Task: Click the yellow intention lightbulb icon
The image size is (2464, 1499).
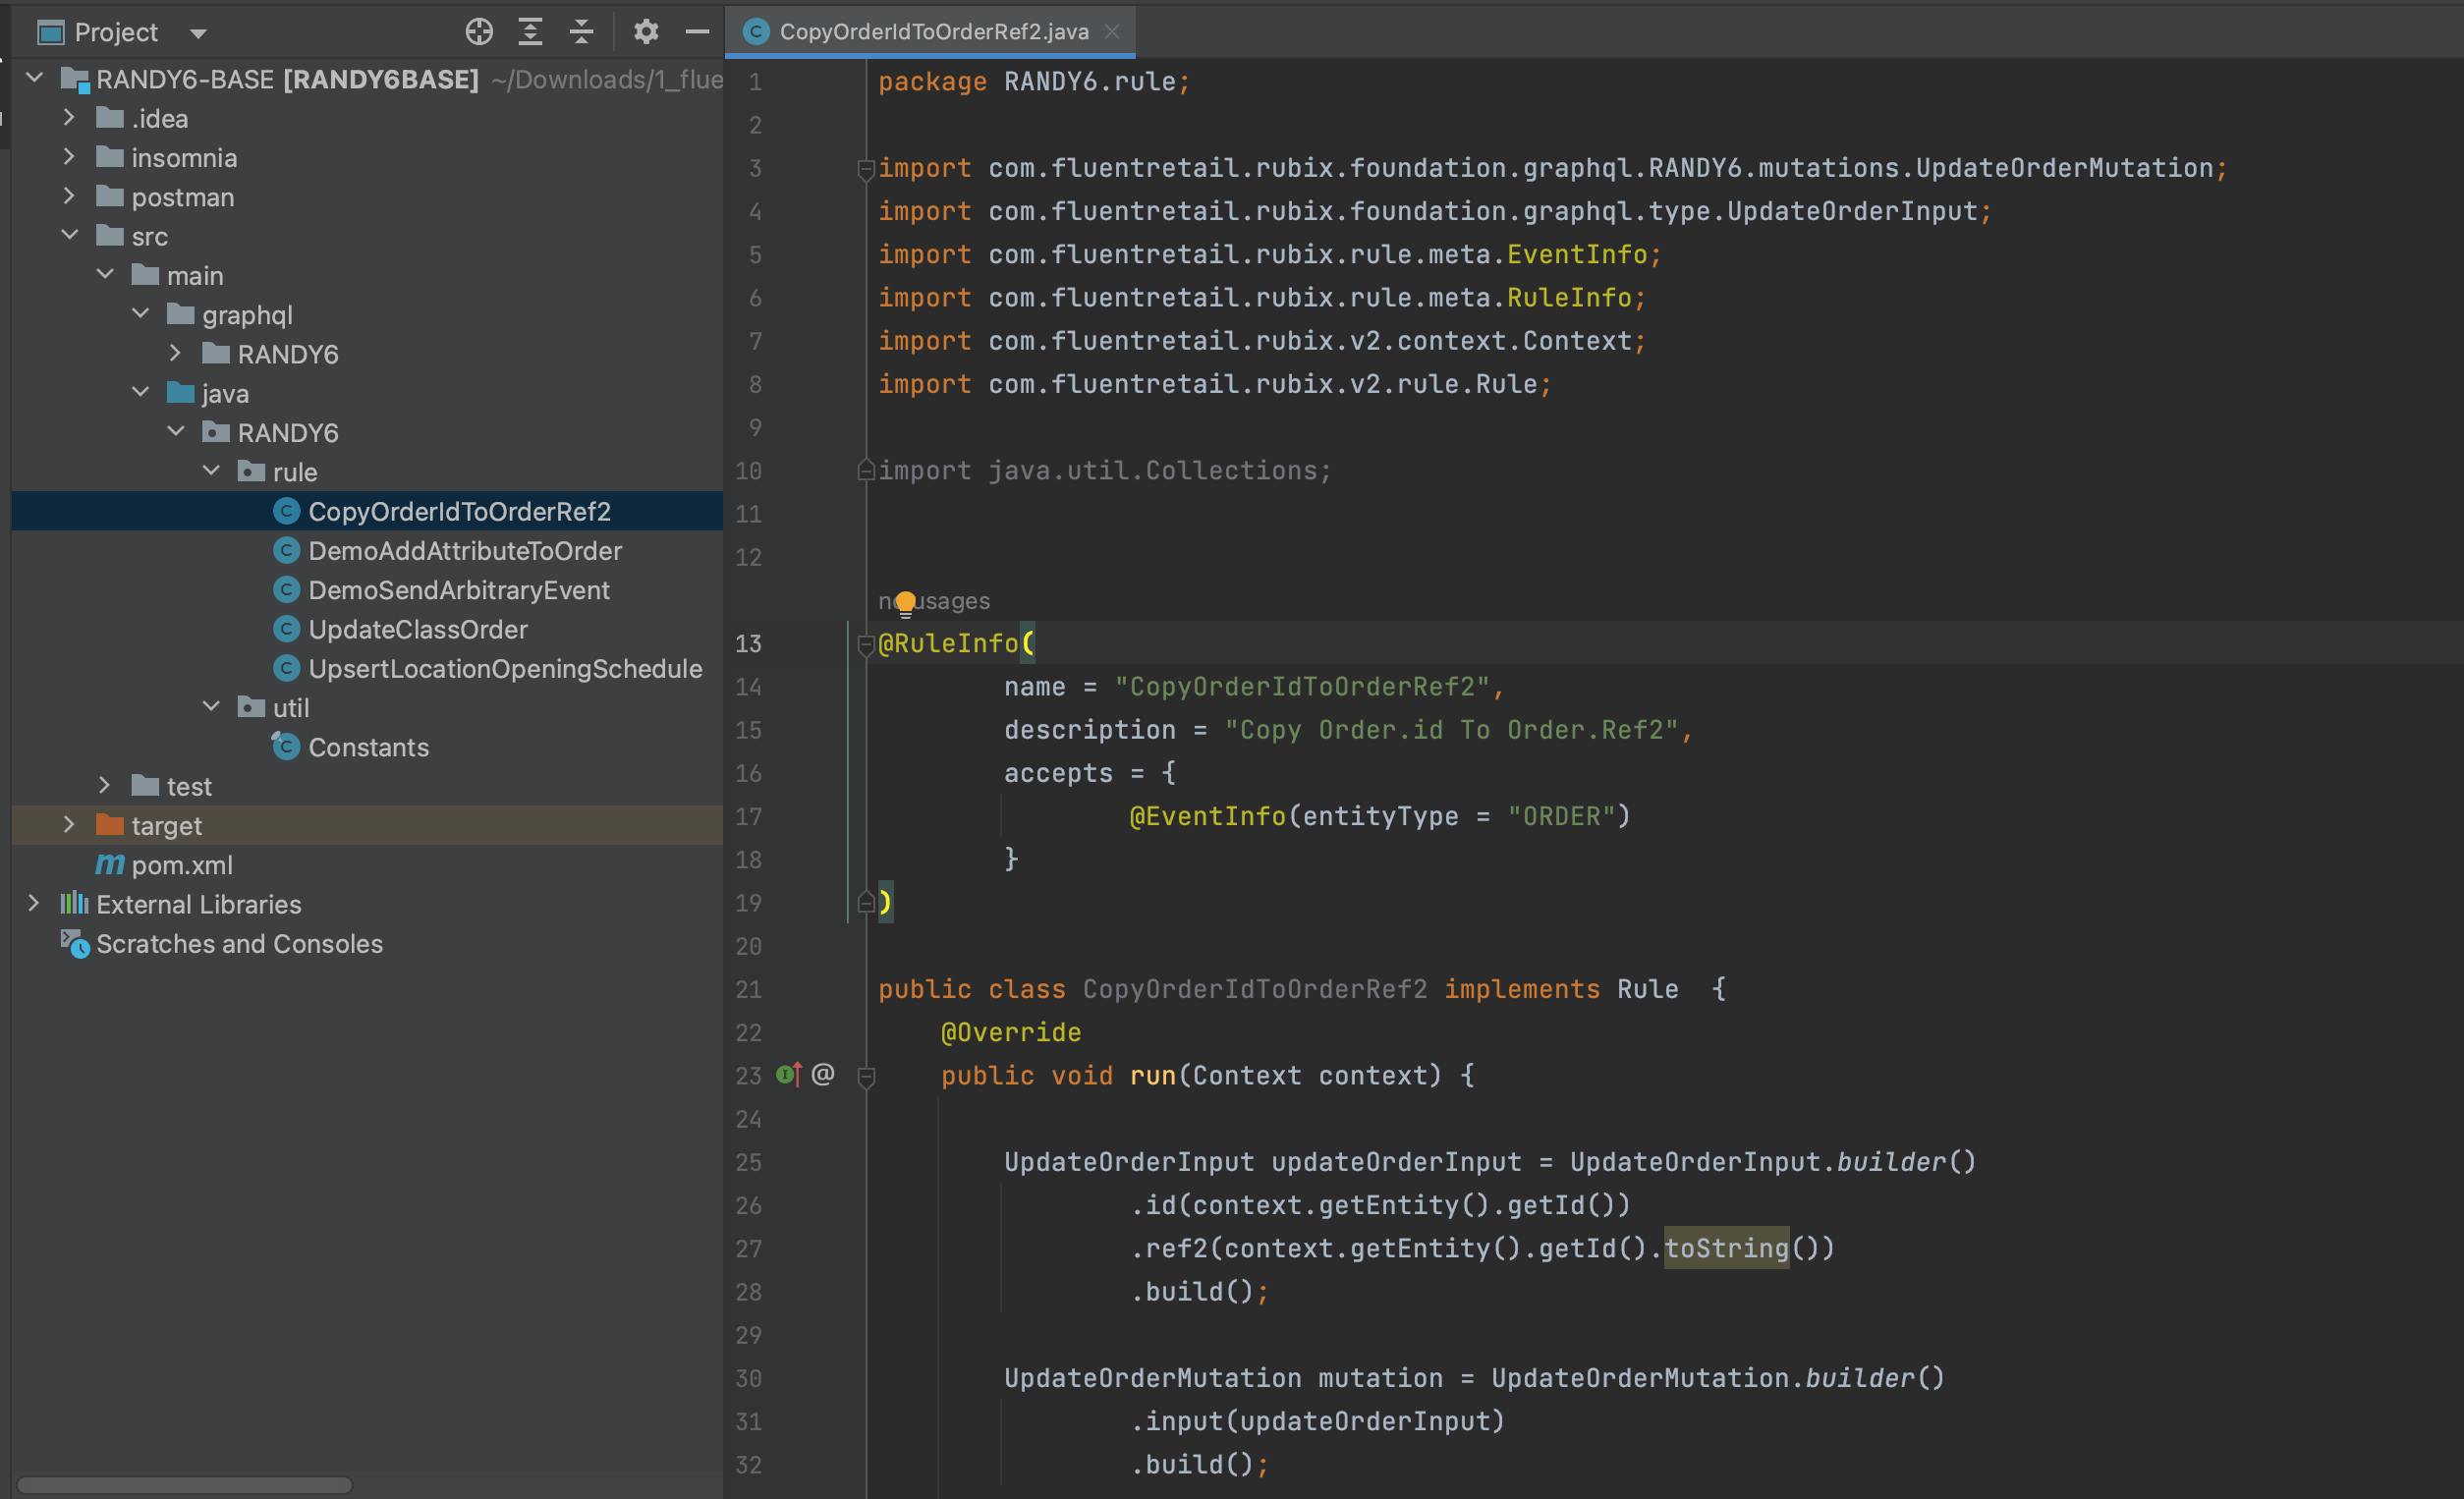Action: tap(905, 602)
